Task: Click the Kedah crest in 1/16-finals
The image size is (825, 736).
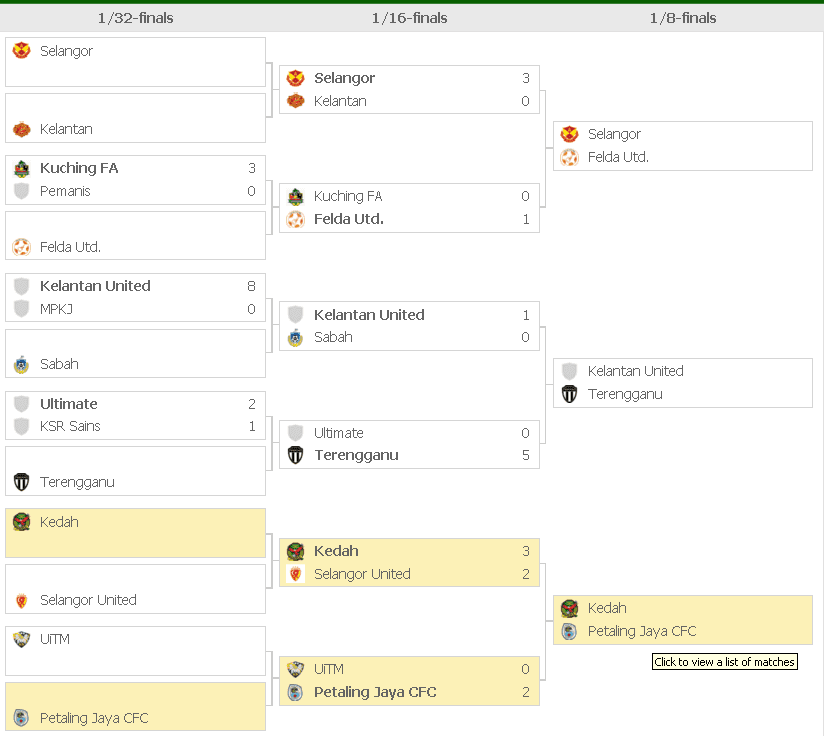Action: click(x=295, y=551)
